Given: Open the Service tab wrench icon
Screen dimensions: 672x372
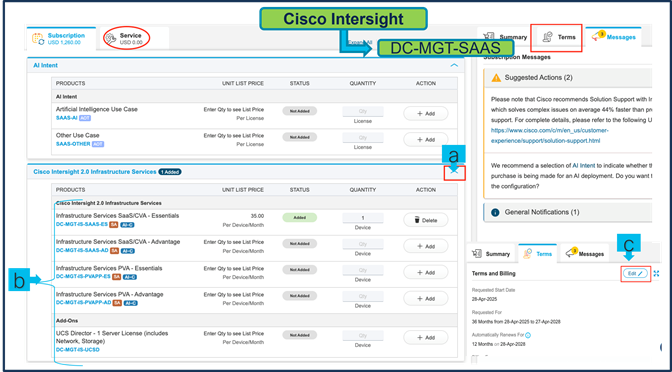Looking at the screenshot, I should [111, 39].
